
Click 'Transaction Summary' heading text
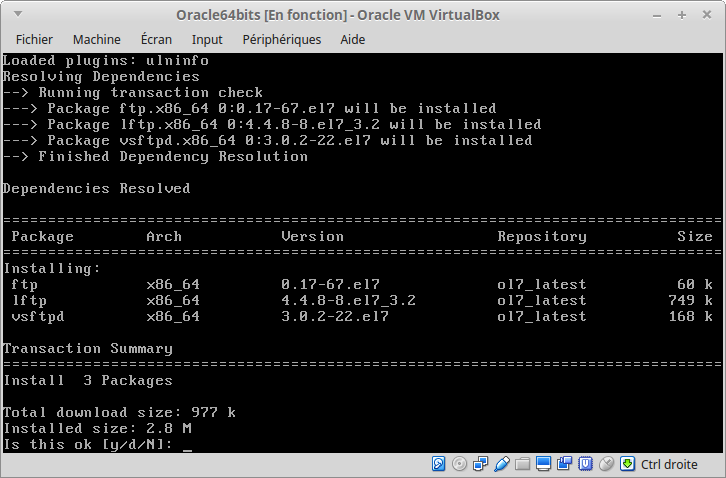tap(88, 348)
